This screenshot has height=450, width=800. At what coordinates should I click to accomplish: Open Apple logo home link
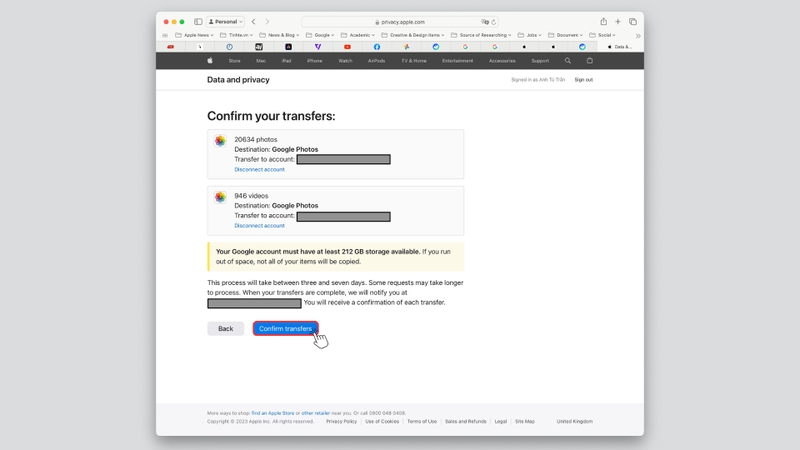tap(210, 61)
